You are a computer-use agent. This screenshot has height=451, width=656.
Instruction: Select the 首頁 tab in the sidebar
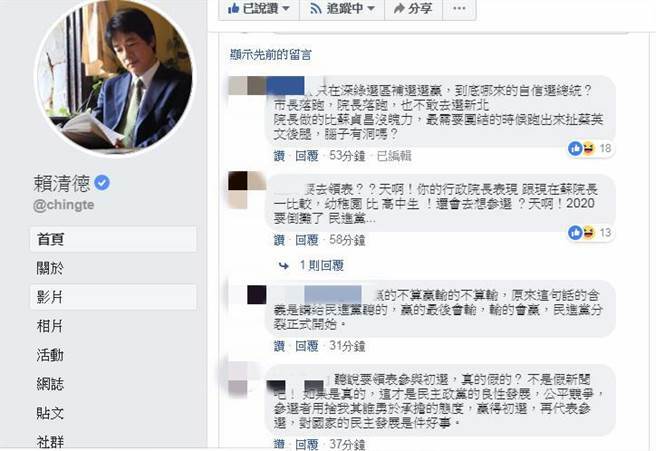(113, 239)
